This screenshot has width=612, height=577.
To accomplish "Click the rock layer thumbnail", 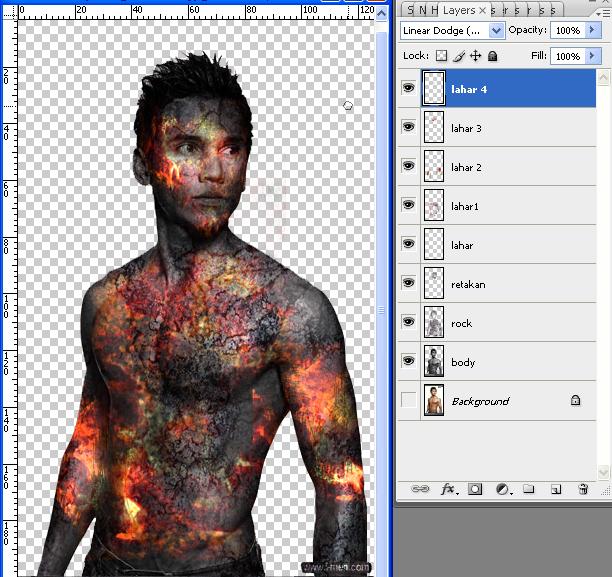I will coord(434,322).
